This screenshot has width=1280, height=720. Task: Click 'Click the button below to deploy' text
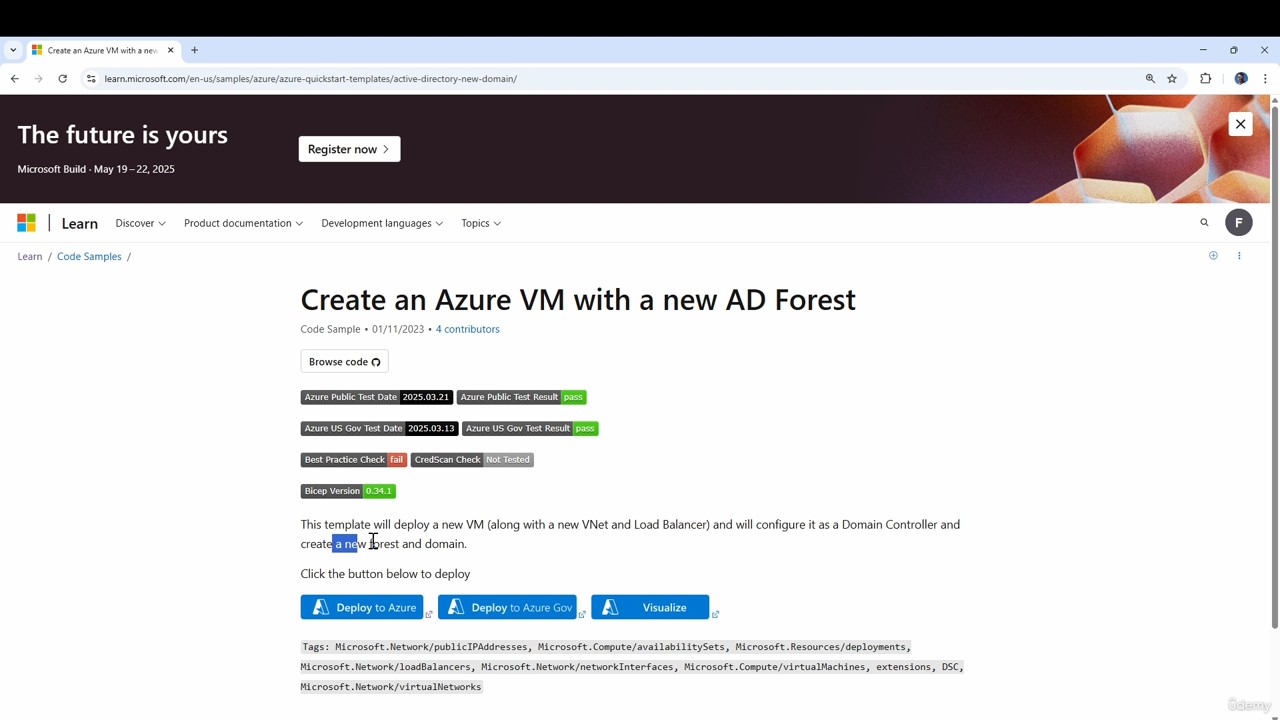point(385,574)
